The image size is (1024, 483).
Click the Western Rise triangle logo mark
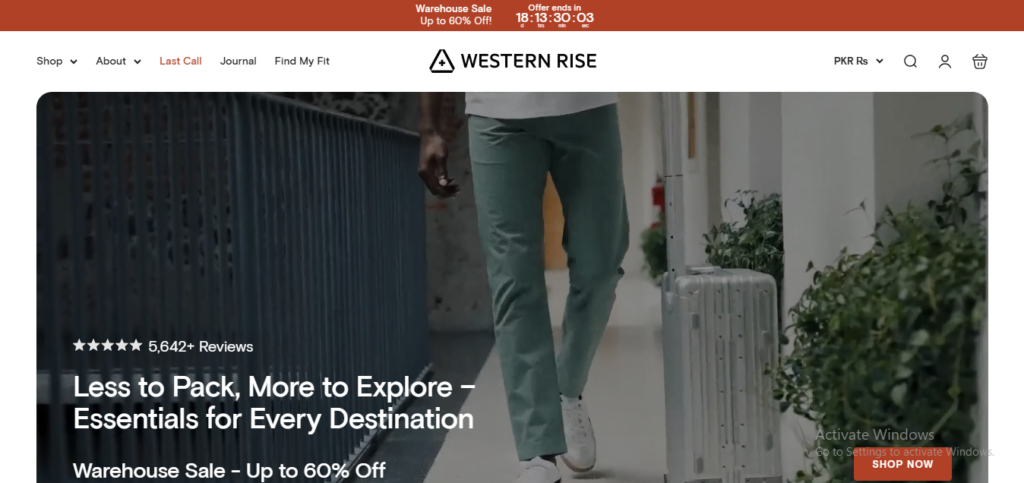(441, 61)
